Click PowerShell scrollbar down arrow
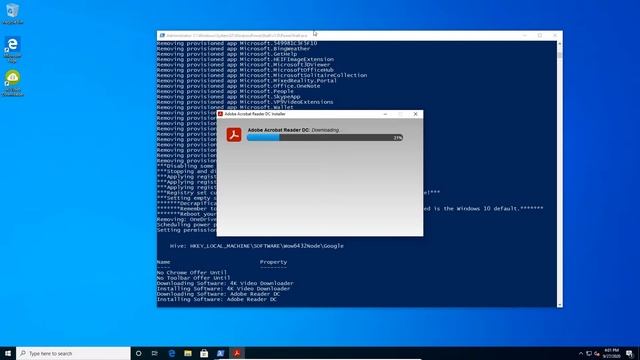Viewport: 640px width, 360px height. click(x=559, y=304)
